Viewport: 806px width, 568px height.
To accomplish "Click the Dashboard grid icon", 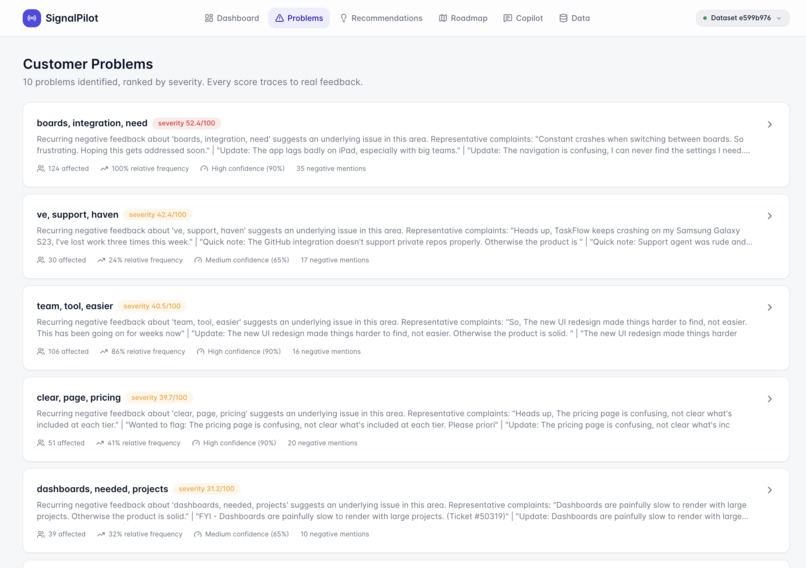I will point(209,18).
